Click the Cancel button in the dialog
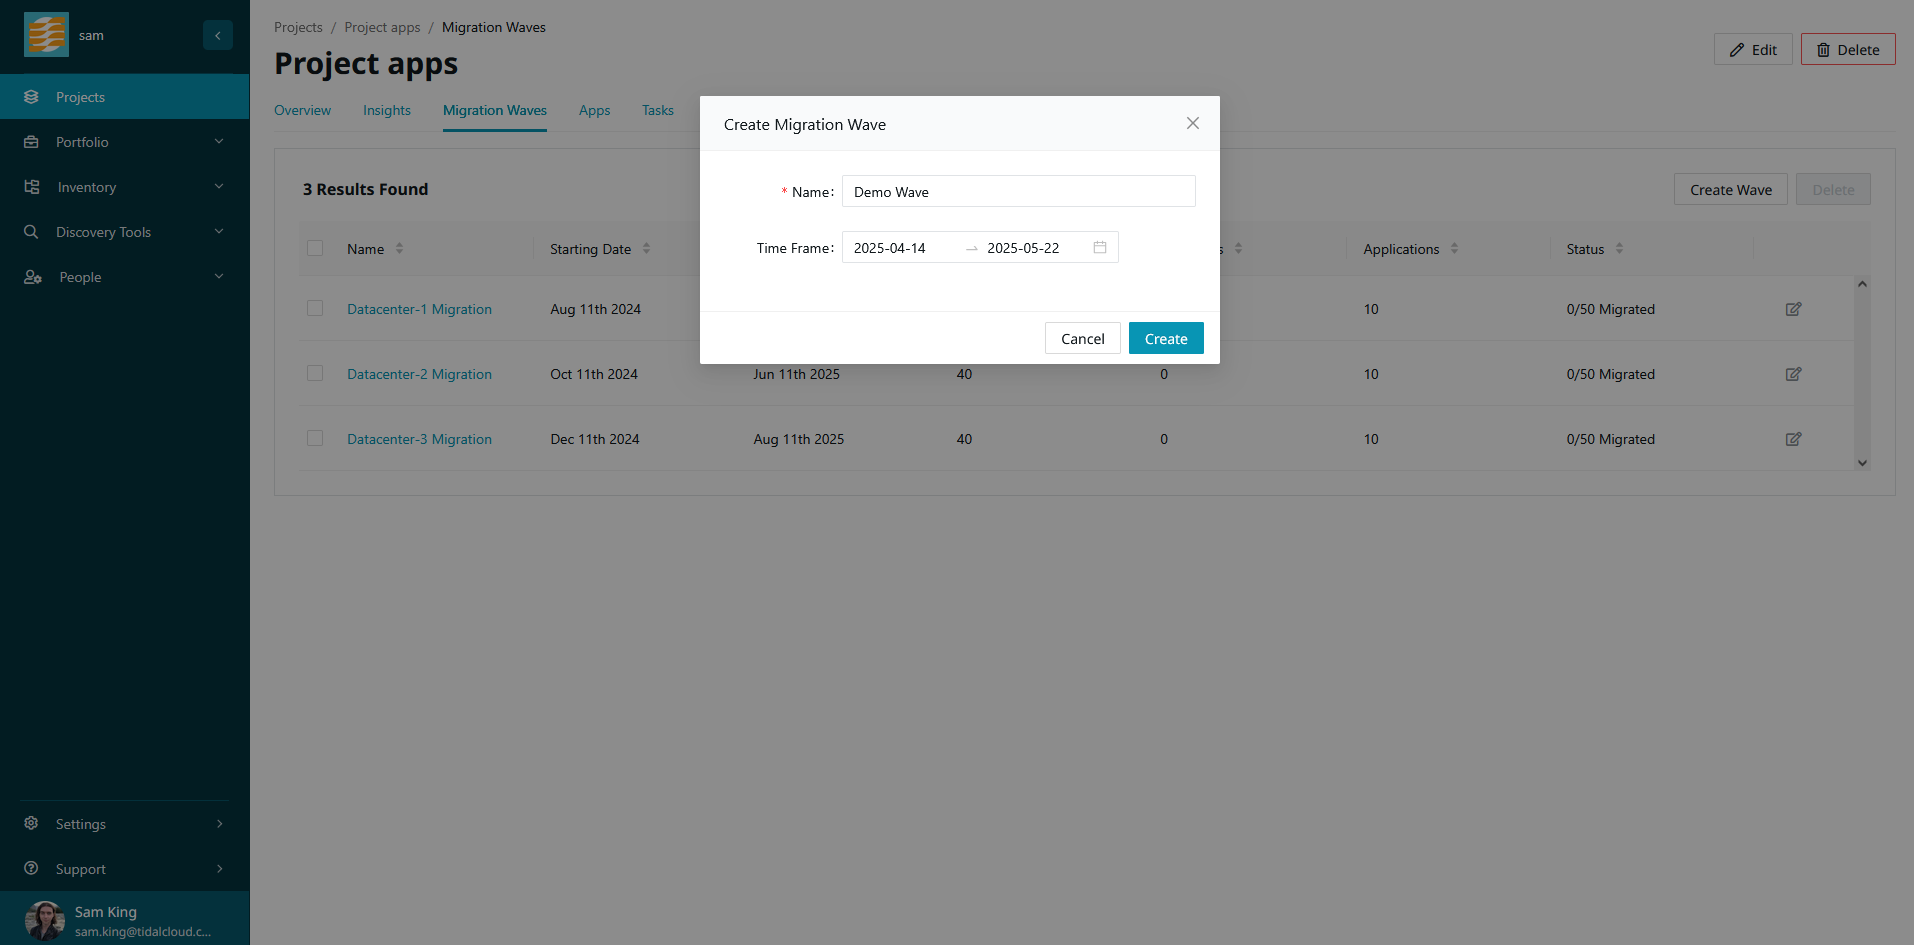This screenshot has height=945, width=1914. [1082, 339]
